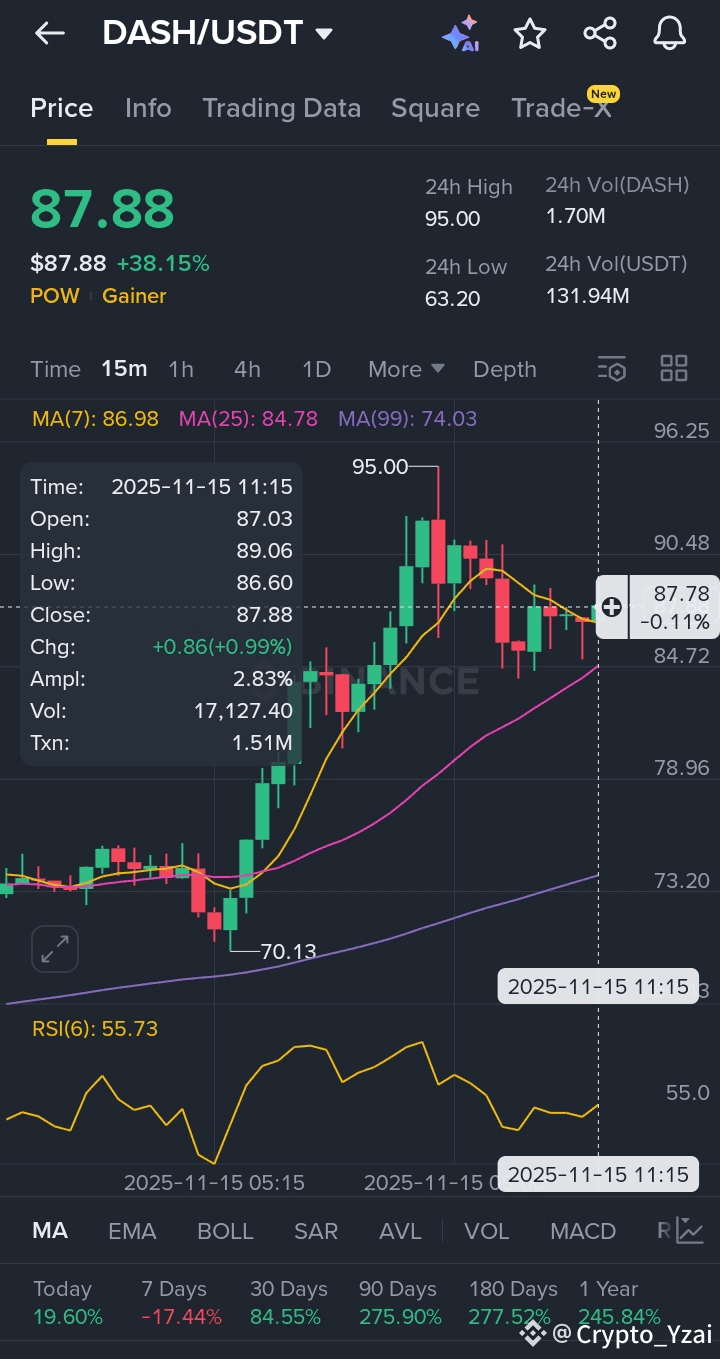Open chart settings icon
This screenshot has width=720, height=1359.
pos(612,369)
